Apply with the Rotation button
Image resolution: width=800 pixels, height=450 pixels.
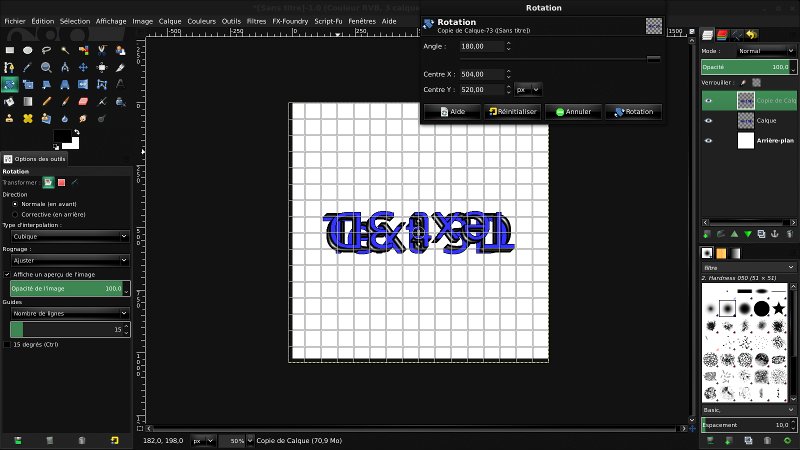tap(633, 111)
